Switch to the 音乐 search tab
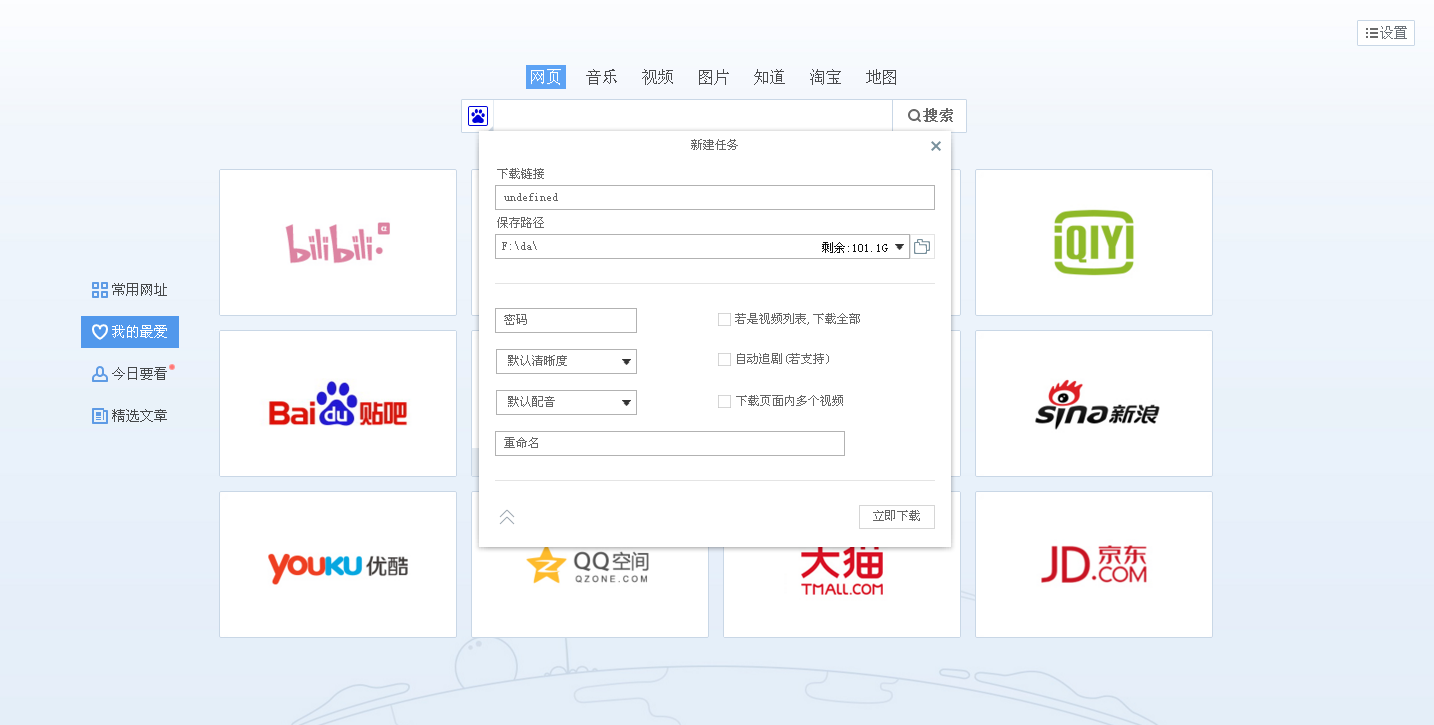 tap(601, 77)
